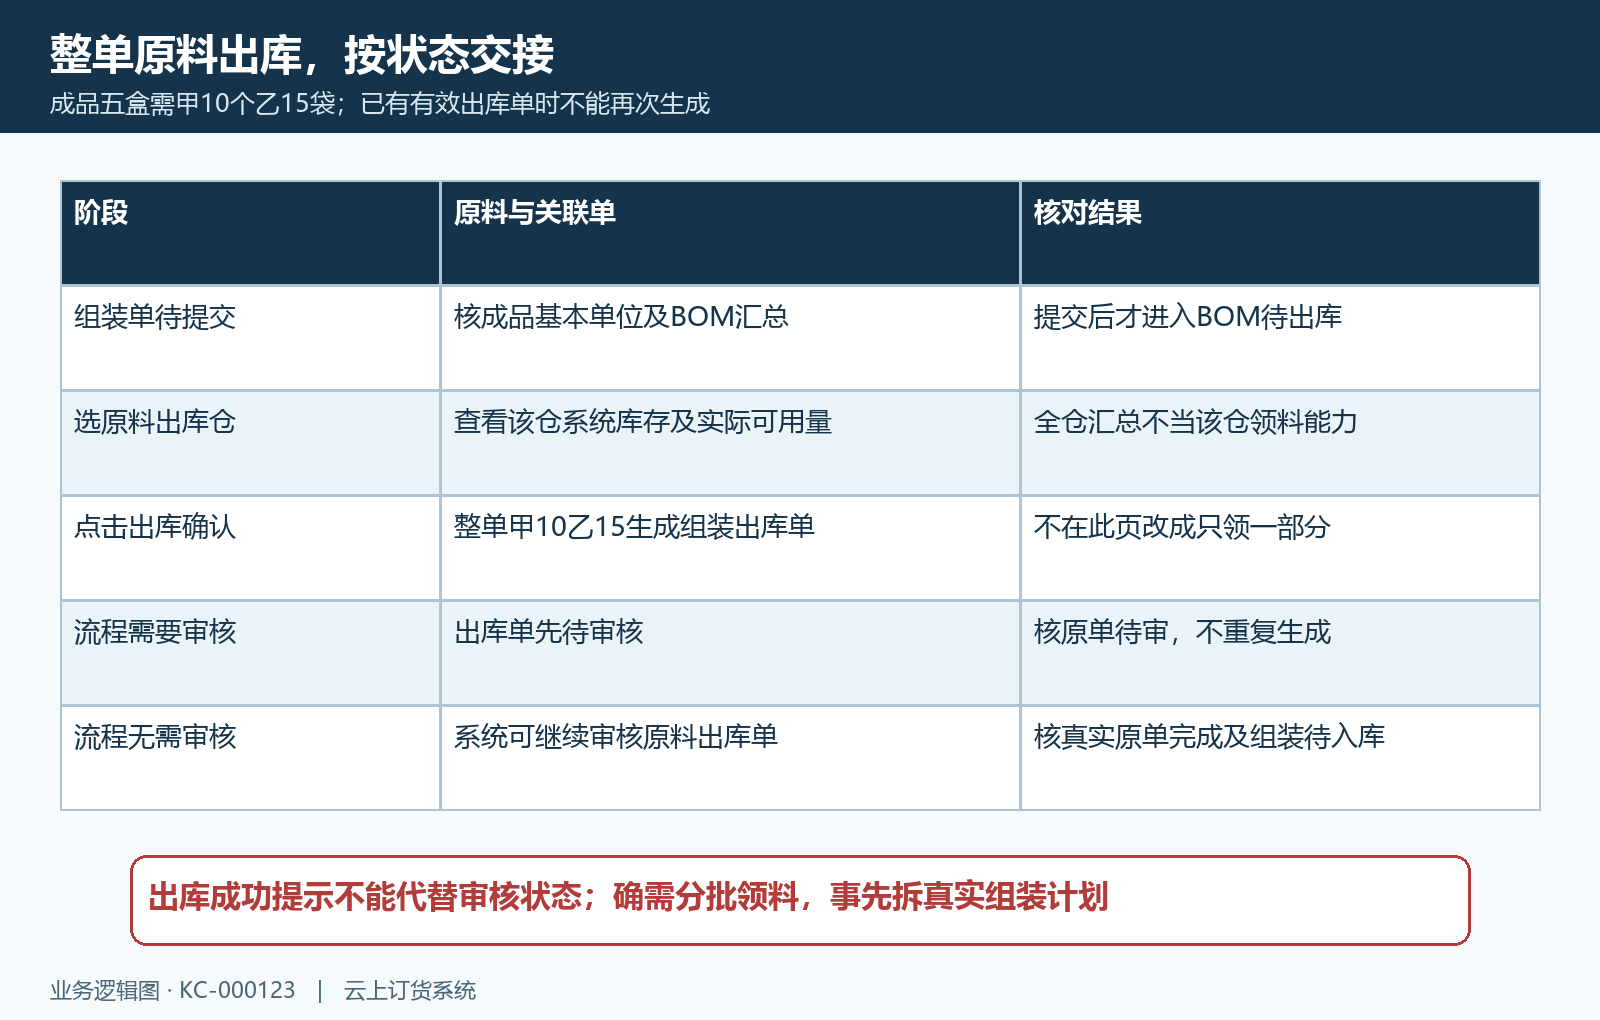Click cell 系统可继续审核原料出库单
1600x1020 pixels.
[x=730, y=758]
